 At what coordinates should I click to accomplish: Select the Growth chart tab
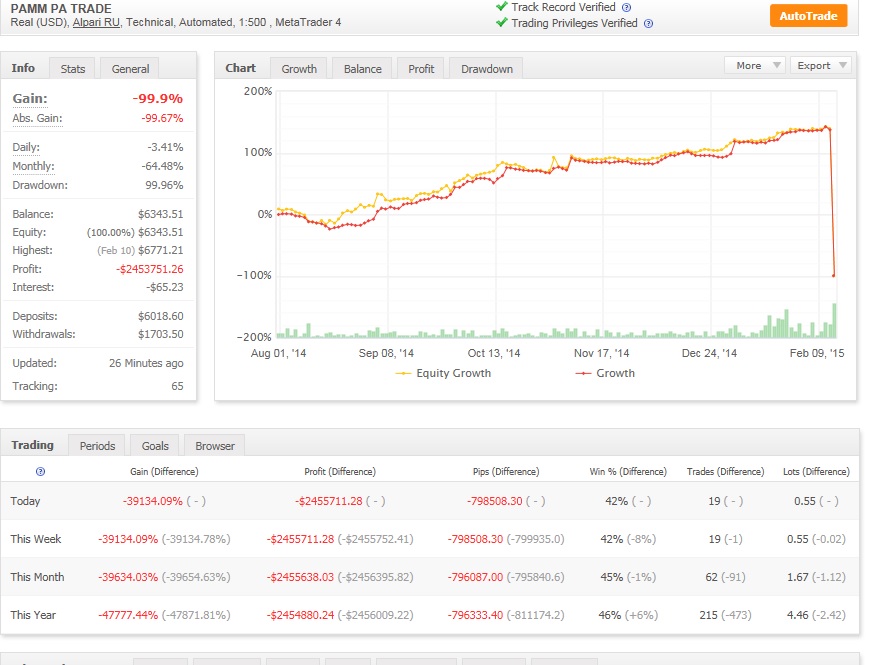click(299, 69)
